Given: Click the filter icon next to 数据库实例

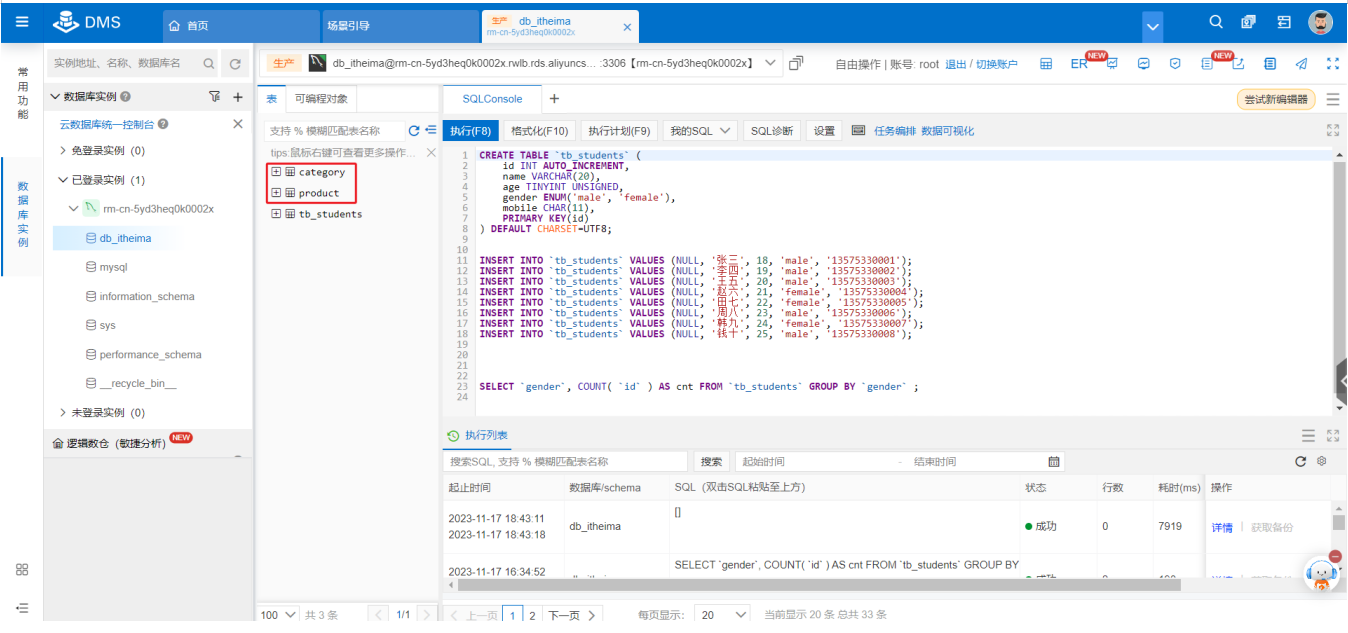Looking at the screenshot, I should [214, 97].
